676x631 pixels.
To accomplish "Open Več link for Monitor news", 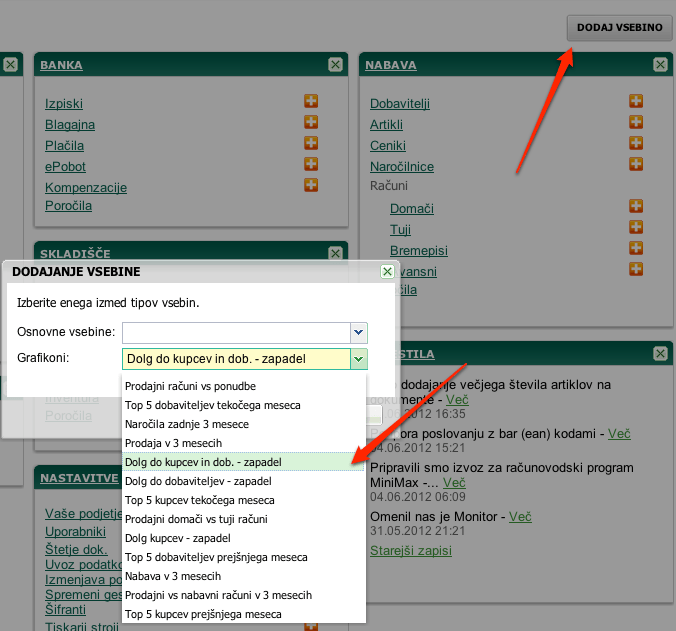I will pos(520,516).
